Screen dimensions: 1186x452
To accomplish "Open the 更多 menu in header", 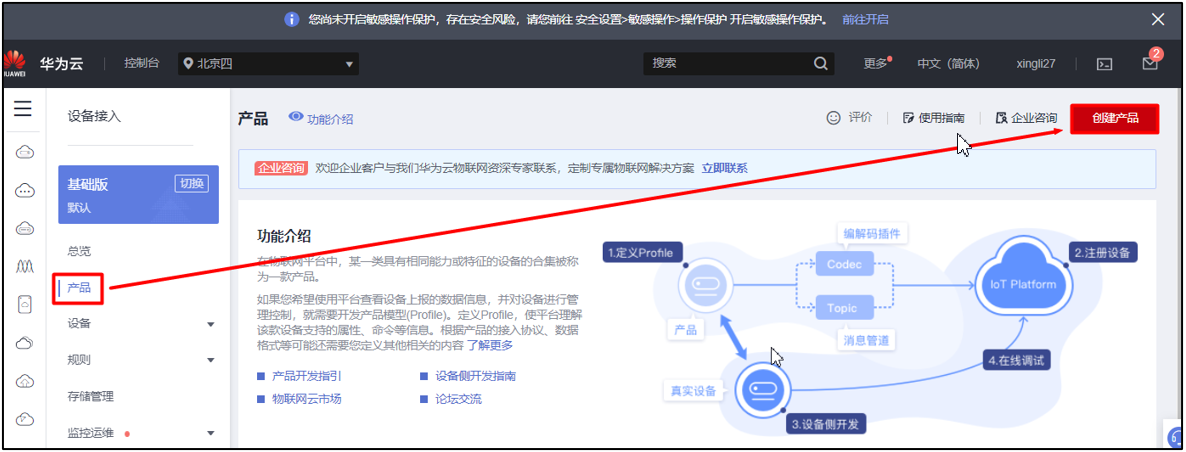I will pos(876,64).
